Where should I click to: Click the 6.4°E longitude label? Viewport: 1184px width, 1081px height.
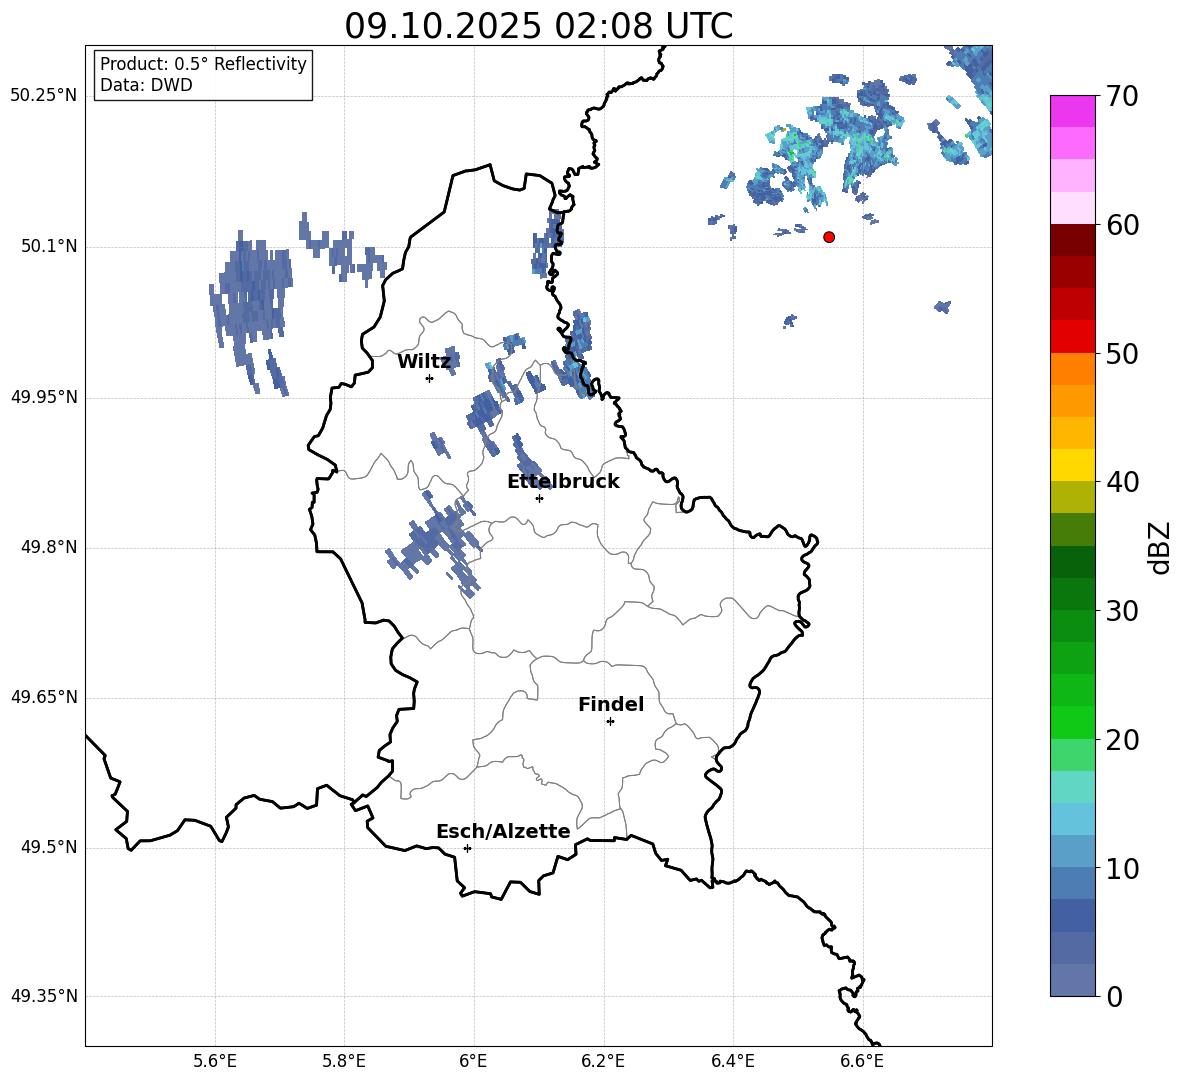tap(732, 1061)
